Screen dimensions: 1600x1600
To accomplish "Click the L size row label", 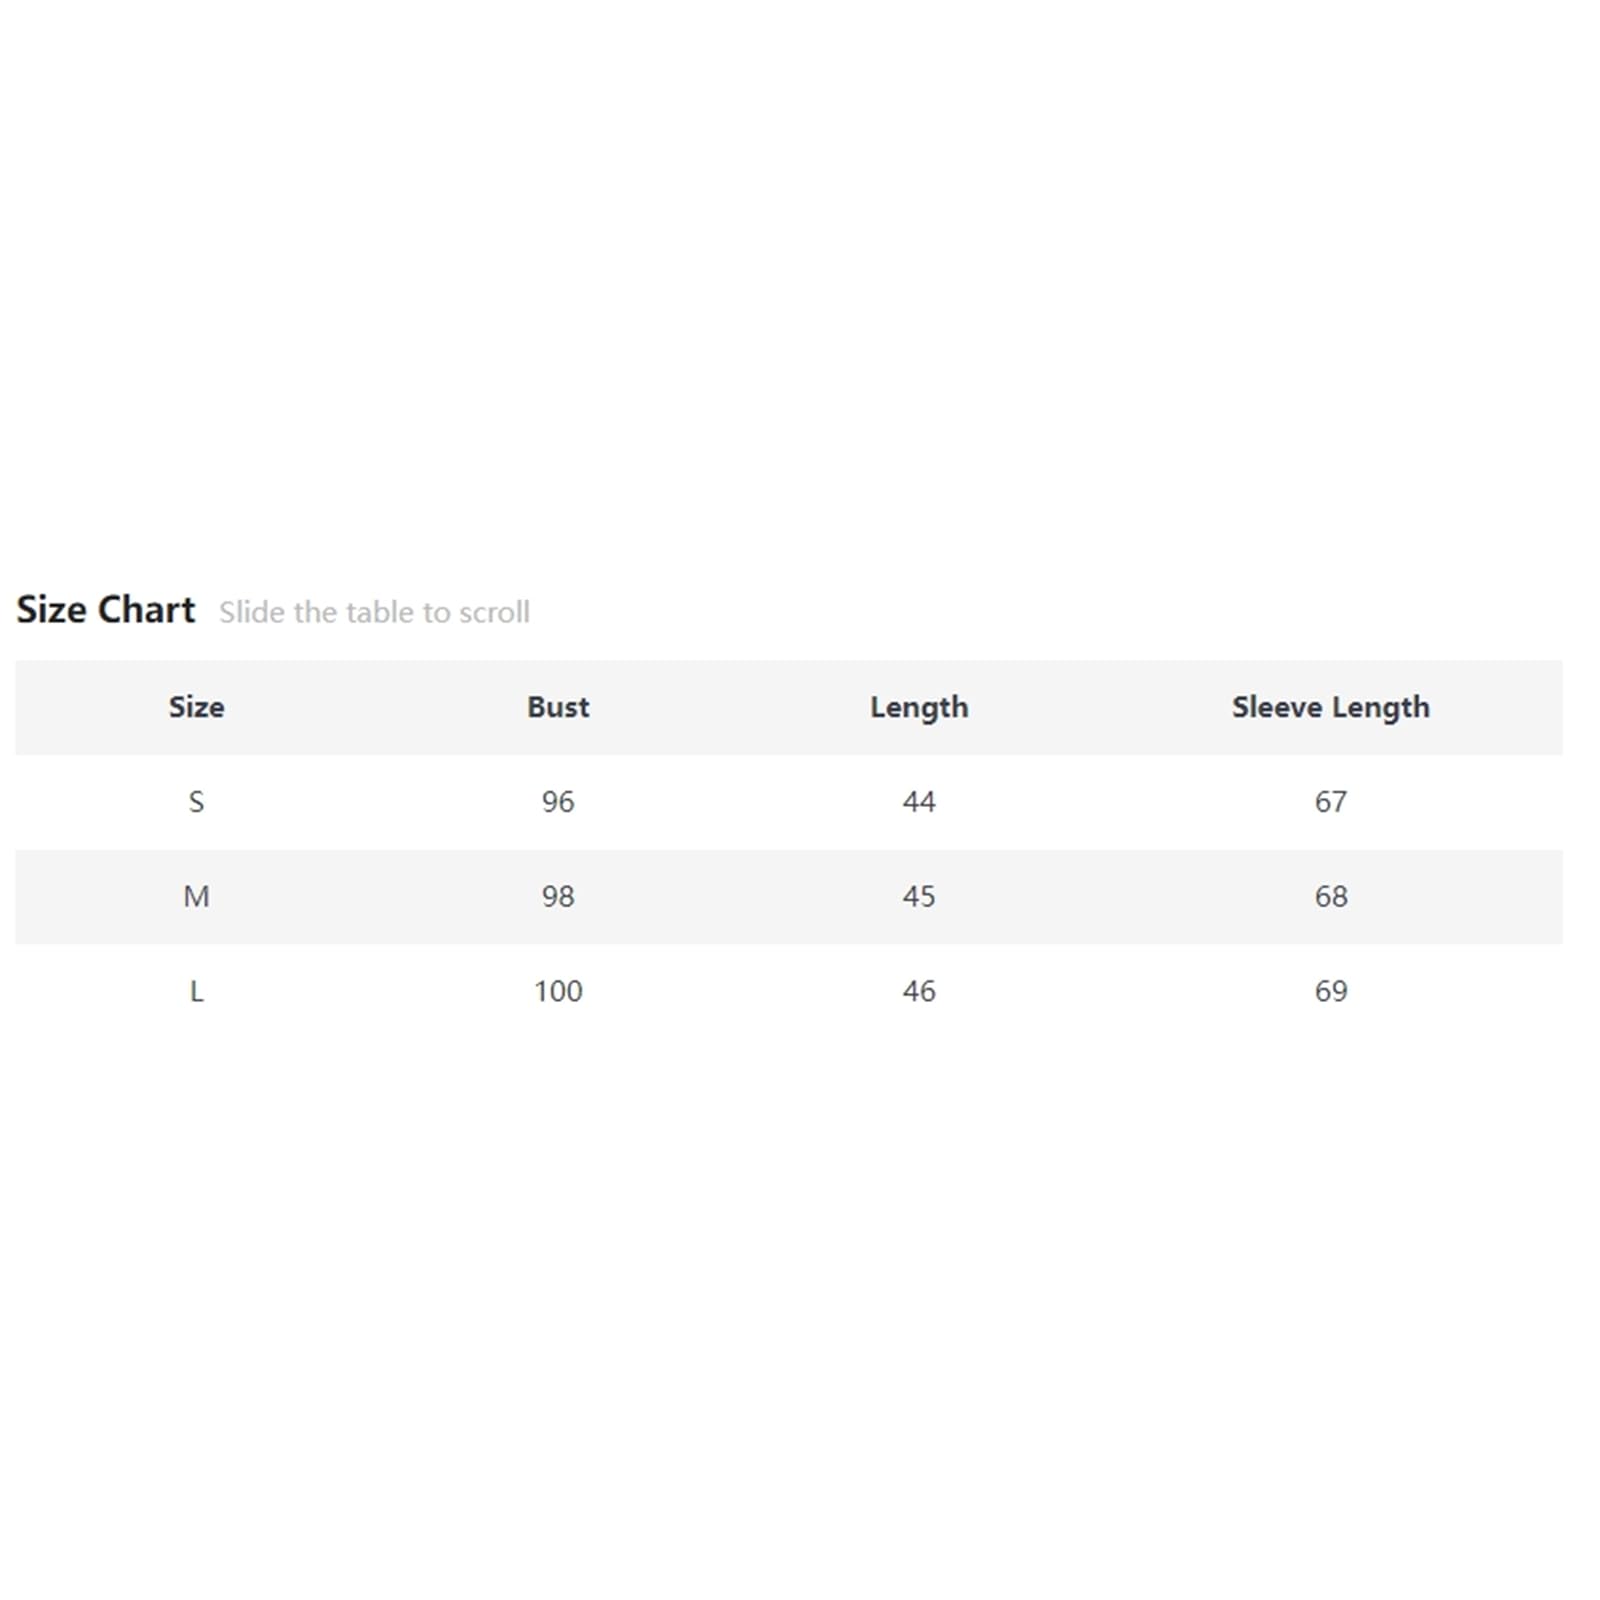I will click(x=196, y=991).
